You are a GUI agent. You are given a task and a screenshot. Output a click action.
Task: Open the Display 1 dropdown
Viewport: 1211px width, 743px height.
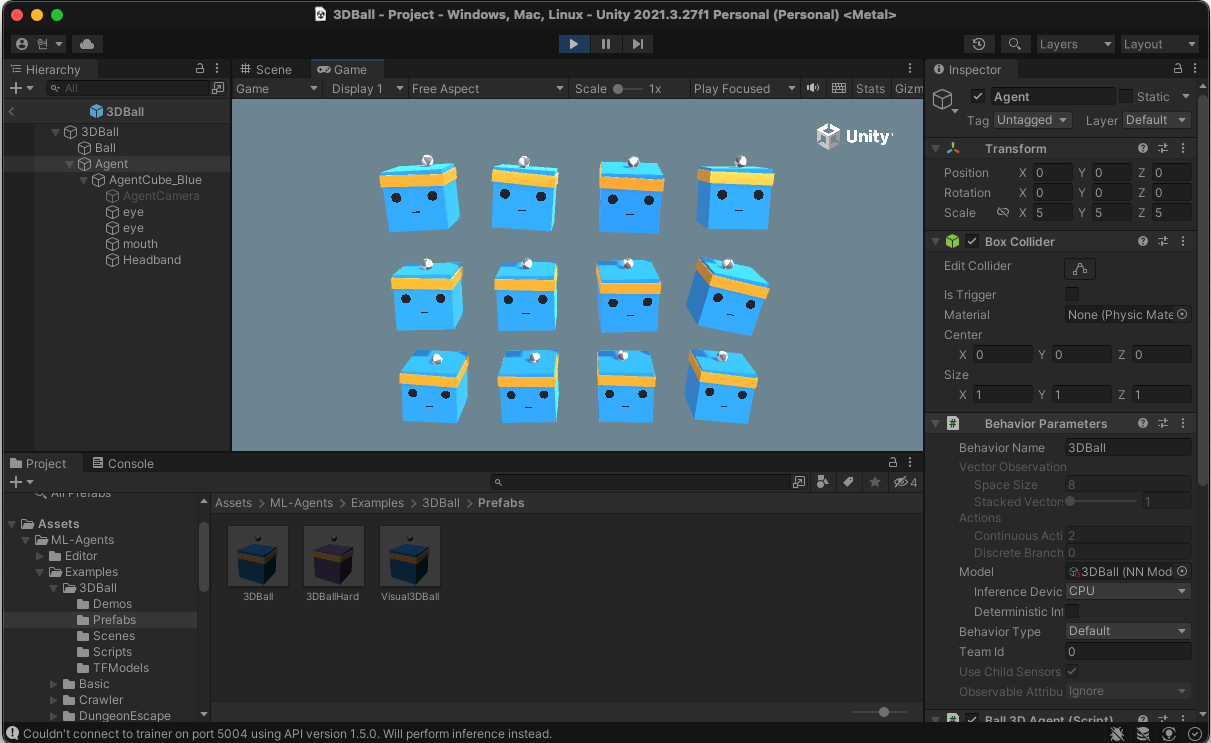tap(365, 88)
